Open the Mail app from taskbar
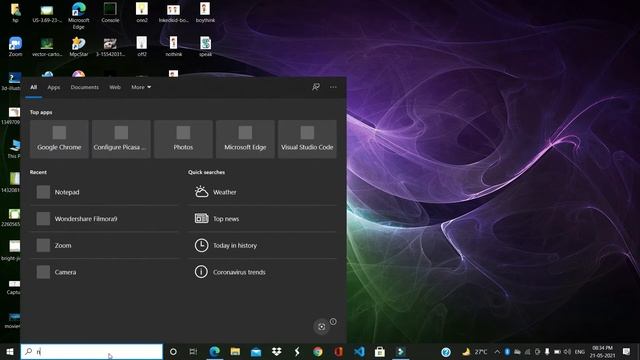The height and width of the screenshot is (360, 640). [x=256, y=351]
